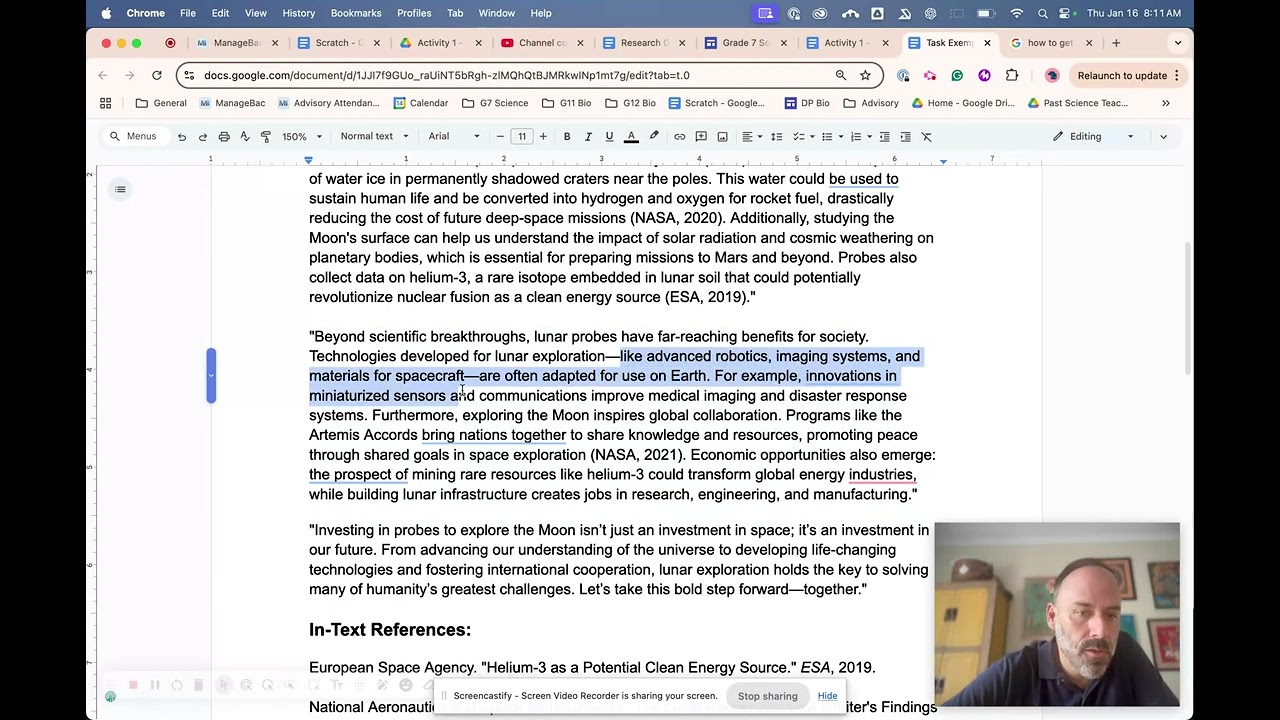Click the font size field showing 11
1280x720 pixels.
click(x=522, y=137)
